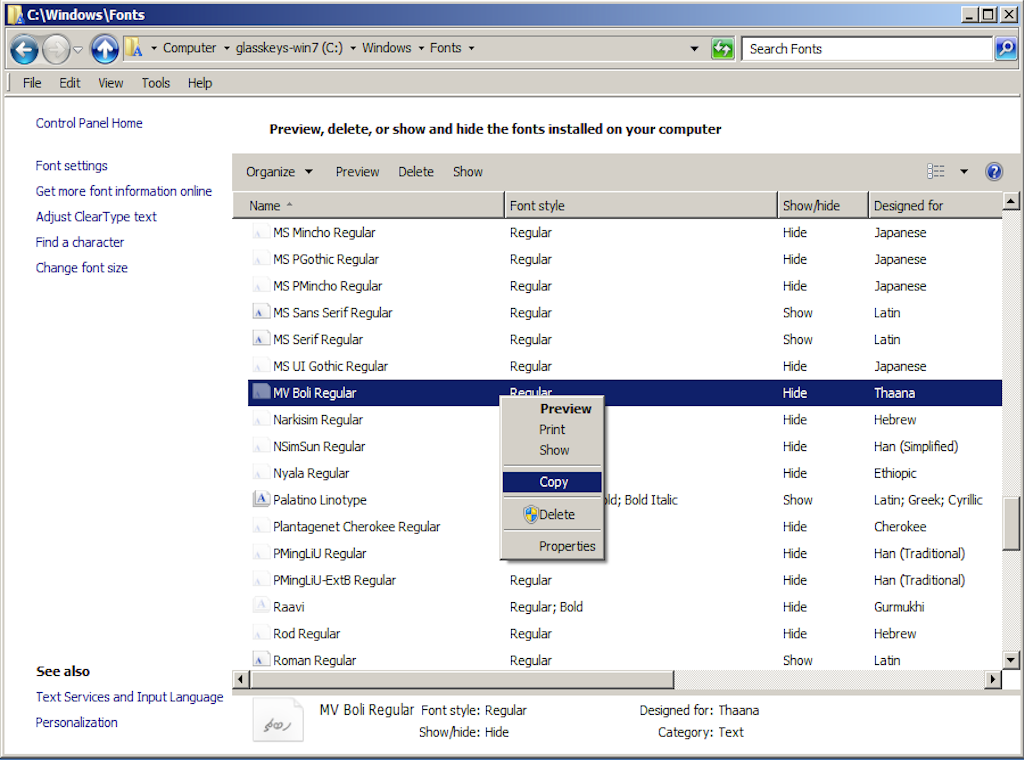Open the view options dropdown arrow

click(x=964, y=172)
